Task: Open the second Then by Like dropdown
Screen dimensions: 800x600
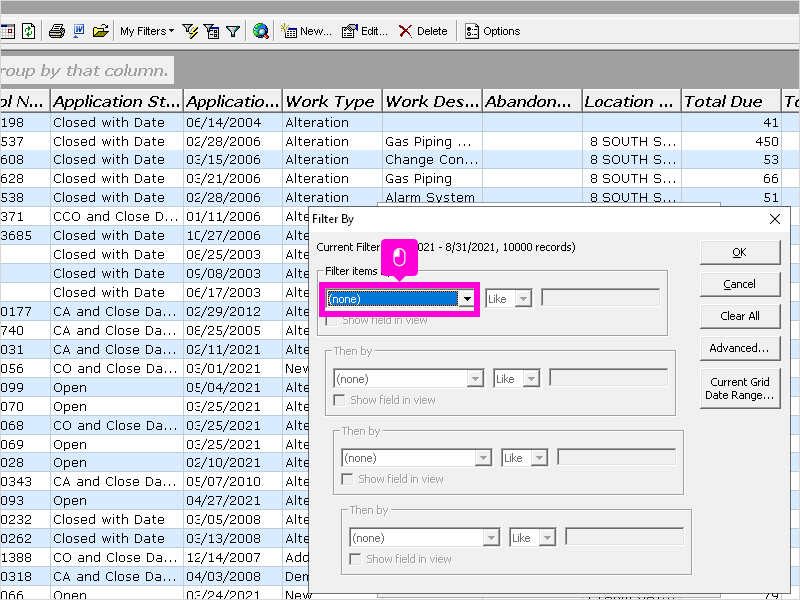Action: [x=539, y=458]
